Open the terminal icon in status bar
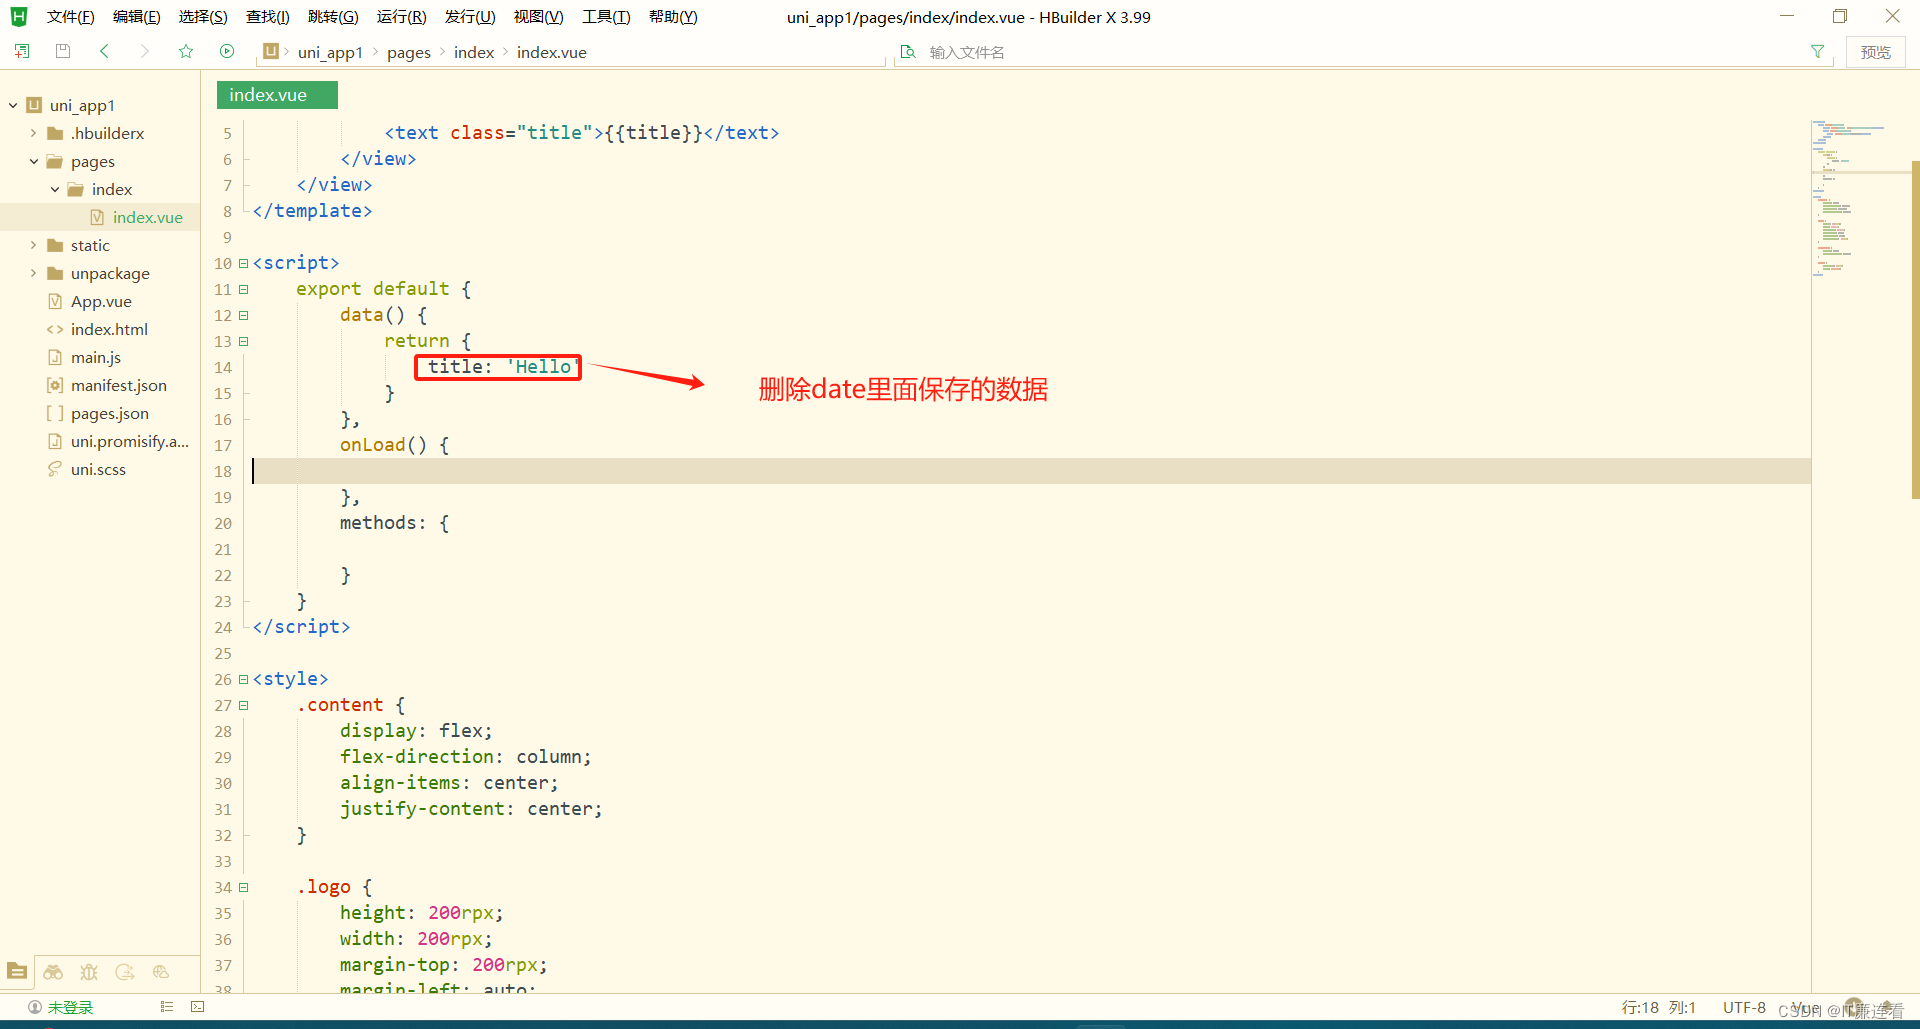The image size is (1920, 1029). (x=198, y=1007)
